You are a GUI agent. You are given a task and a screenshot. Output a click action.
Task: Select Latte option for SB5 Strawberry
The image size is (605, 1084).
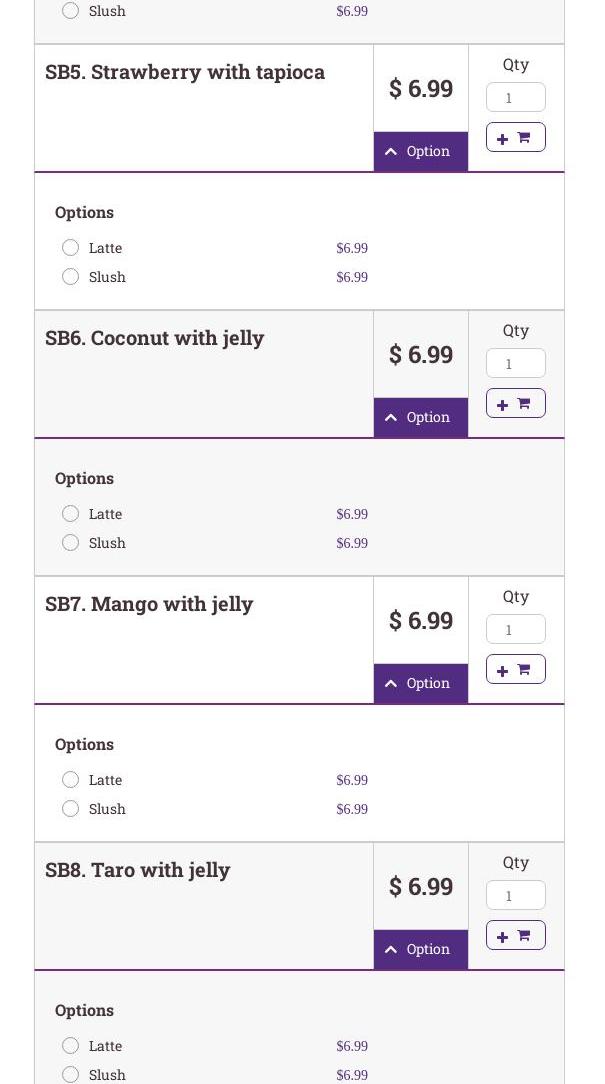70,248
